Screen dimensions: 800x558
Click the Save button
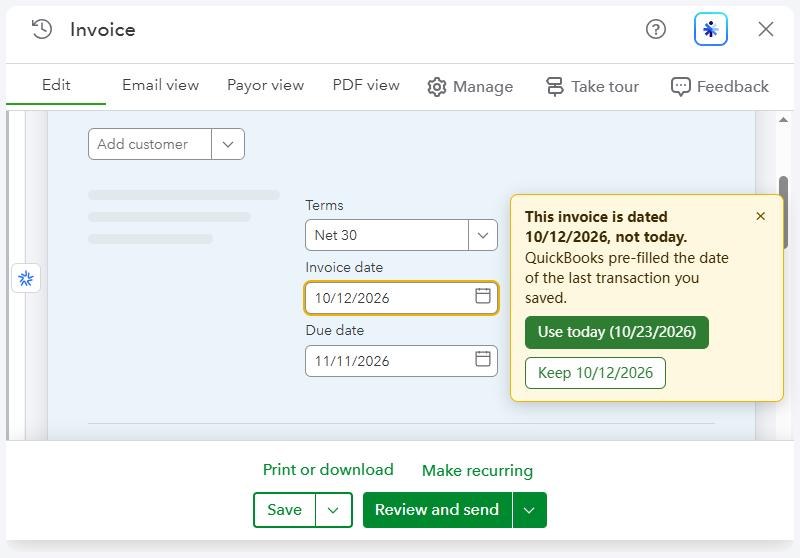(284, 510)
